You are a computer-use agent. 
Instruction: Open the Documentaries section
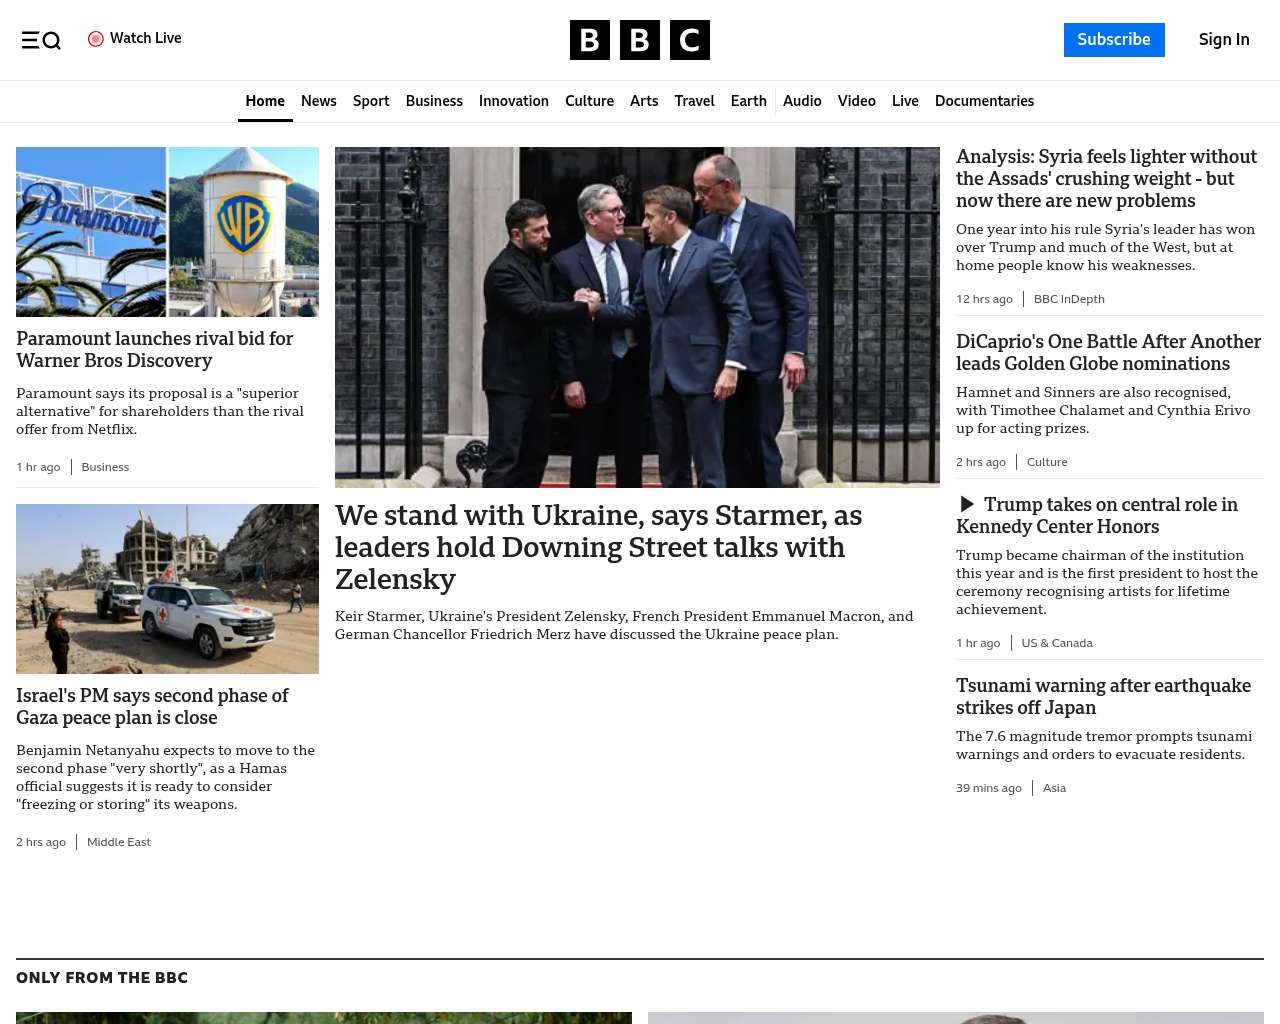coord(984,101)
